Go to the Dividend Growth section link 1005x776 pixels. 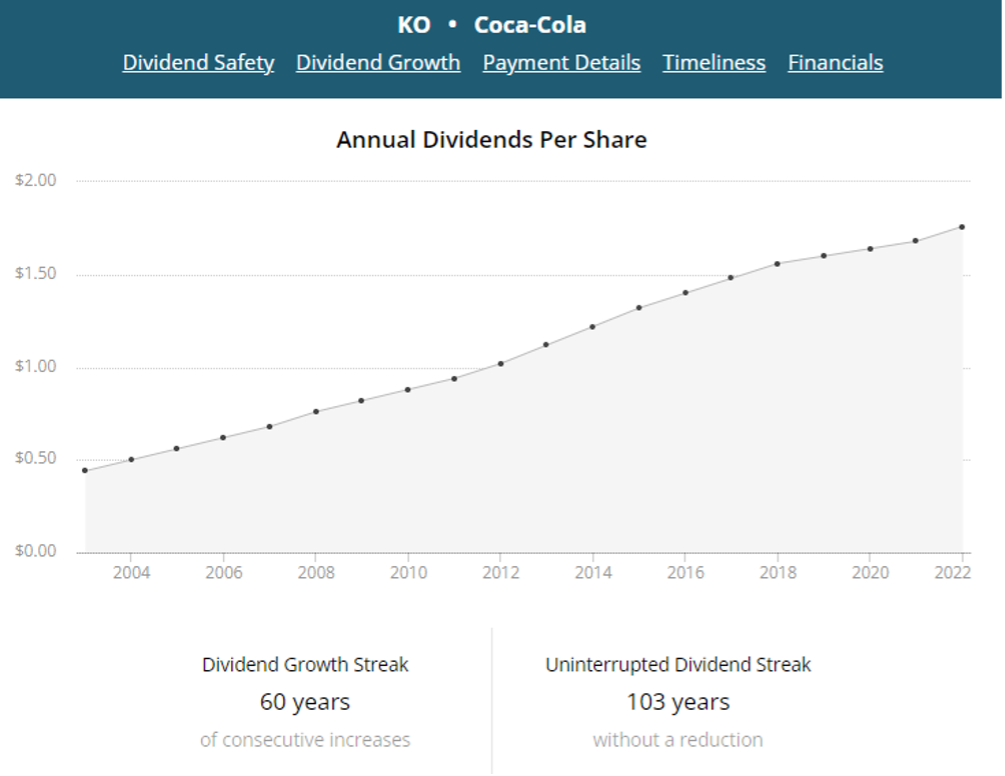click(x=378, y=63)
